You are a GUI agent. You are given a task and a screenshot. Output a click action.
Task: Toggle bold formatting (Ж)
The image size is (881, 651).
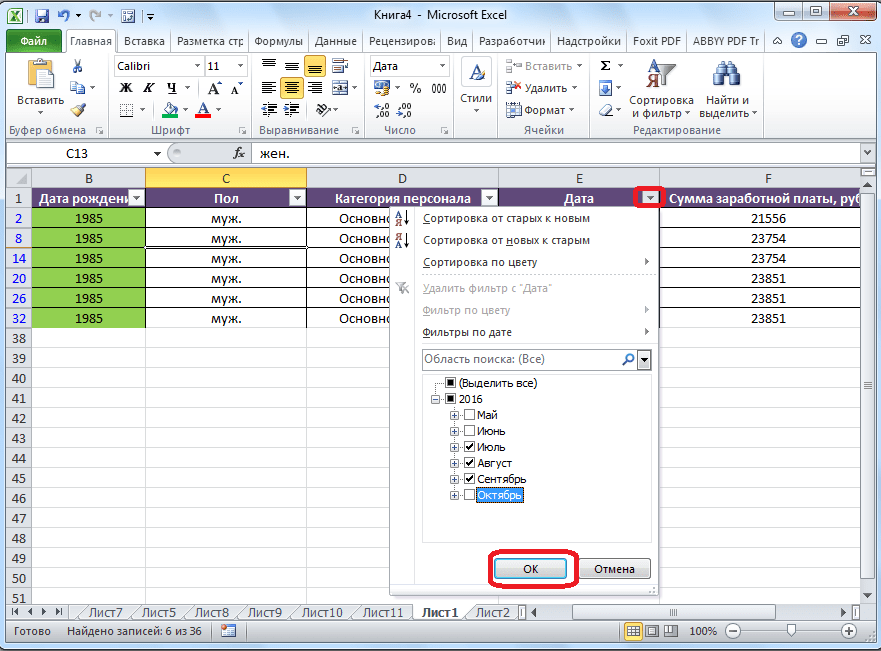click(x=126, y=88)
